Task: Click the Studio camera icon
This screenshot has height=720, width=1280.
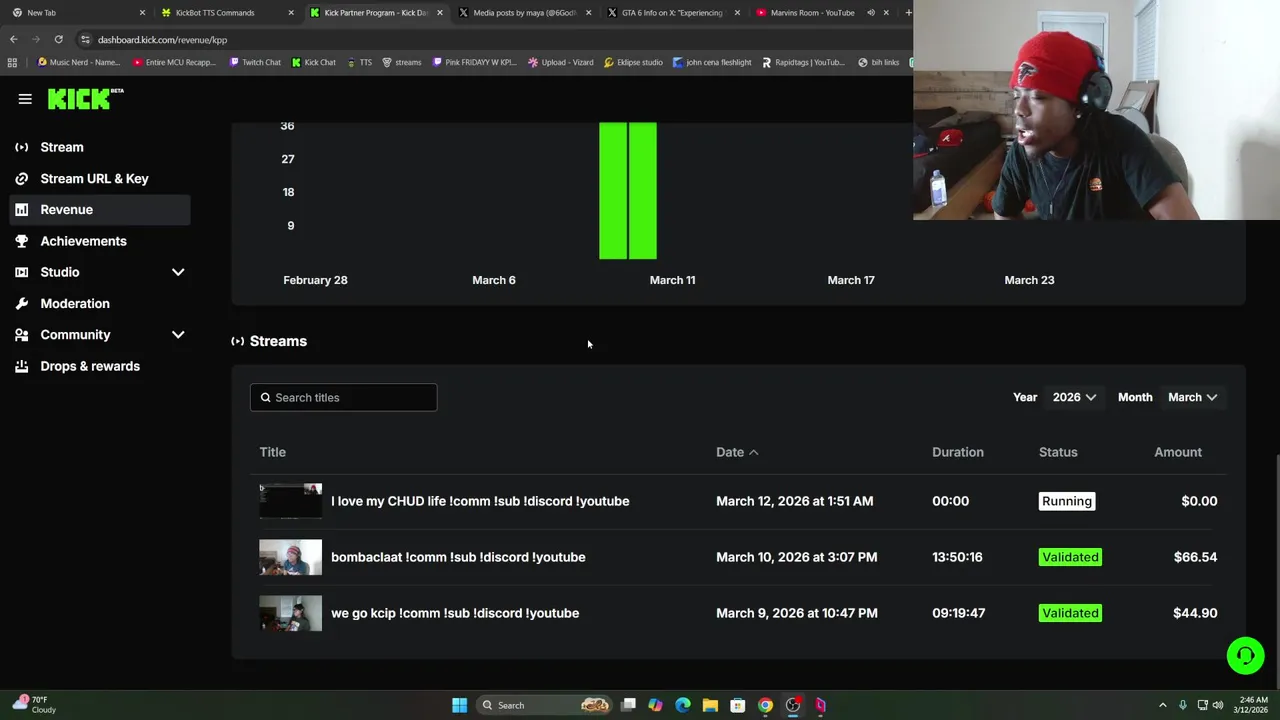Action: coord(22,272)
